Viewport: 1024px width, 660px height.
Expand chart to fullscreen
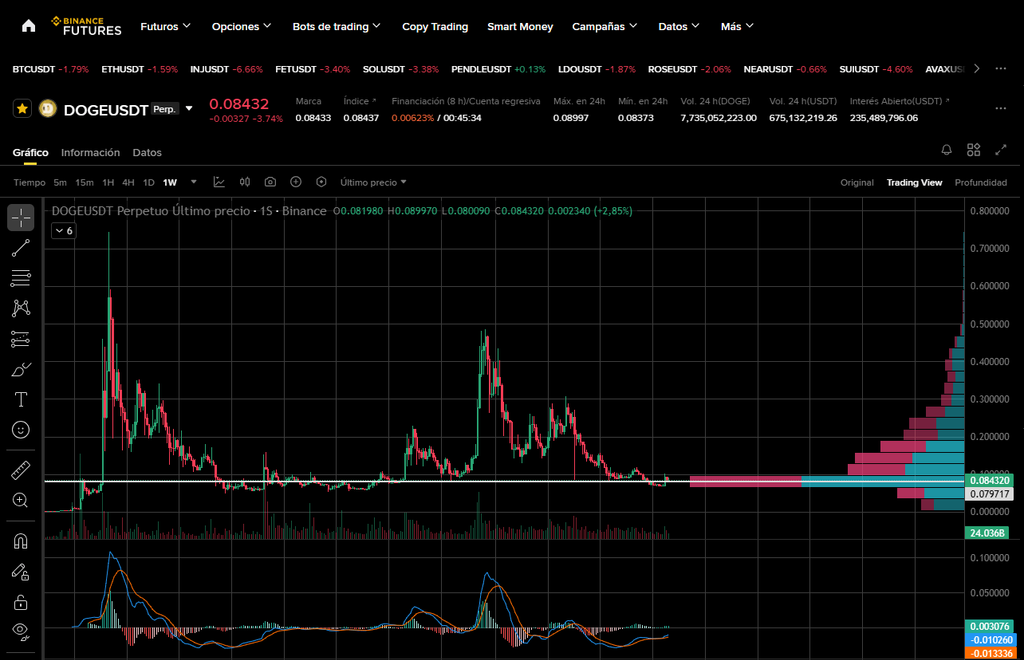[x=1000, y=150]
